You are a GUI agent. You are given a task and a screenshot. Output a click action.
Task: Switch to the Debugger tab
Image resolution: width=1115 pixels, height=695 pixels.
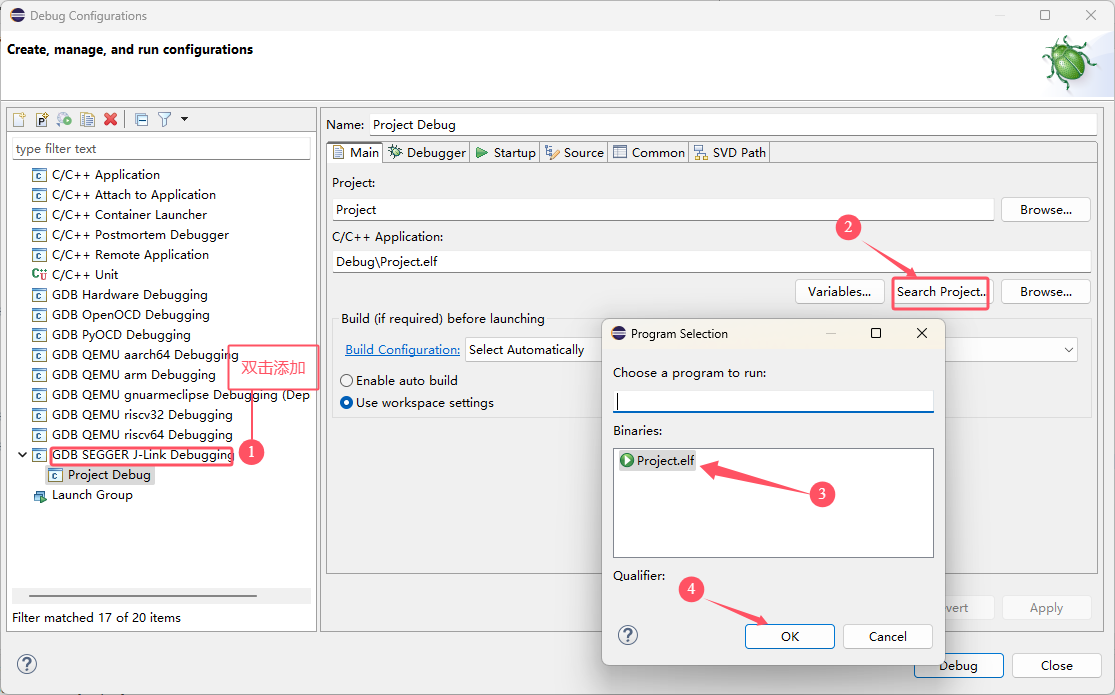point(427,152)
